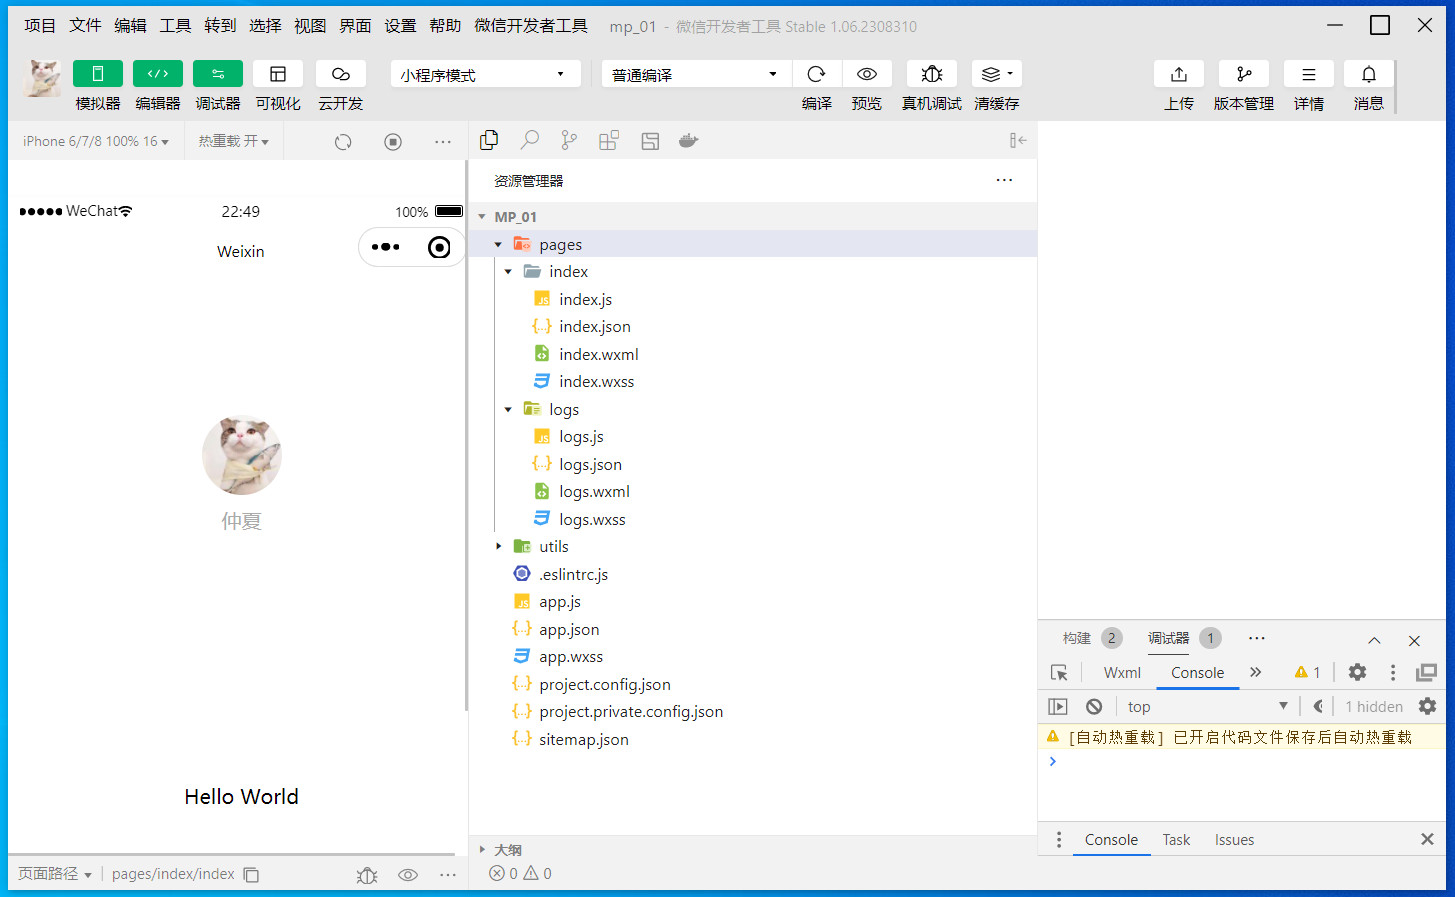This screenshot has height=897, width=1455.
Task: Open the page path (页面路径) dropdown
Action: pos(55,874)
